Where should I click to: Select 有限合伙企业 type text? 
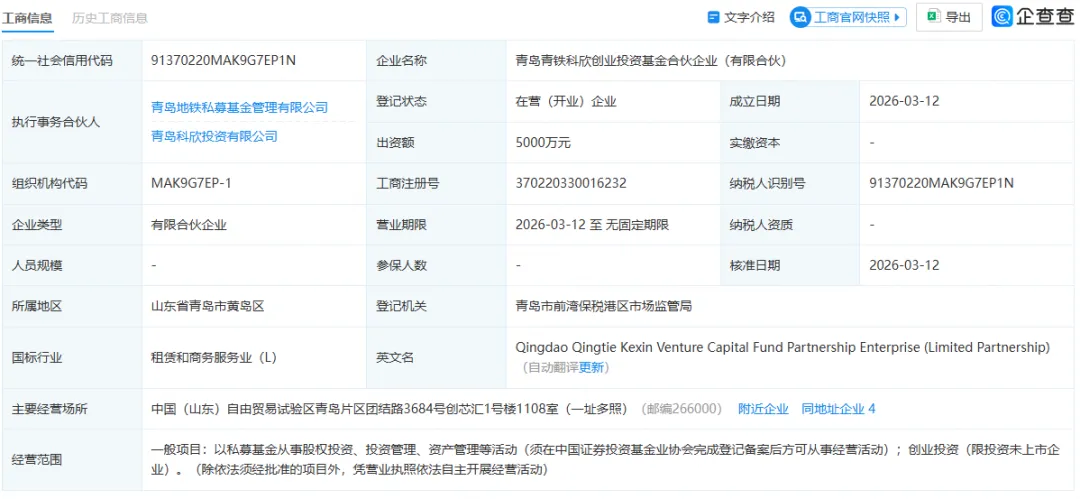pyautogui.click(x=189, y=225)
